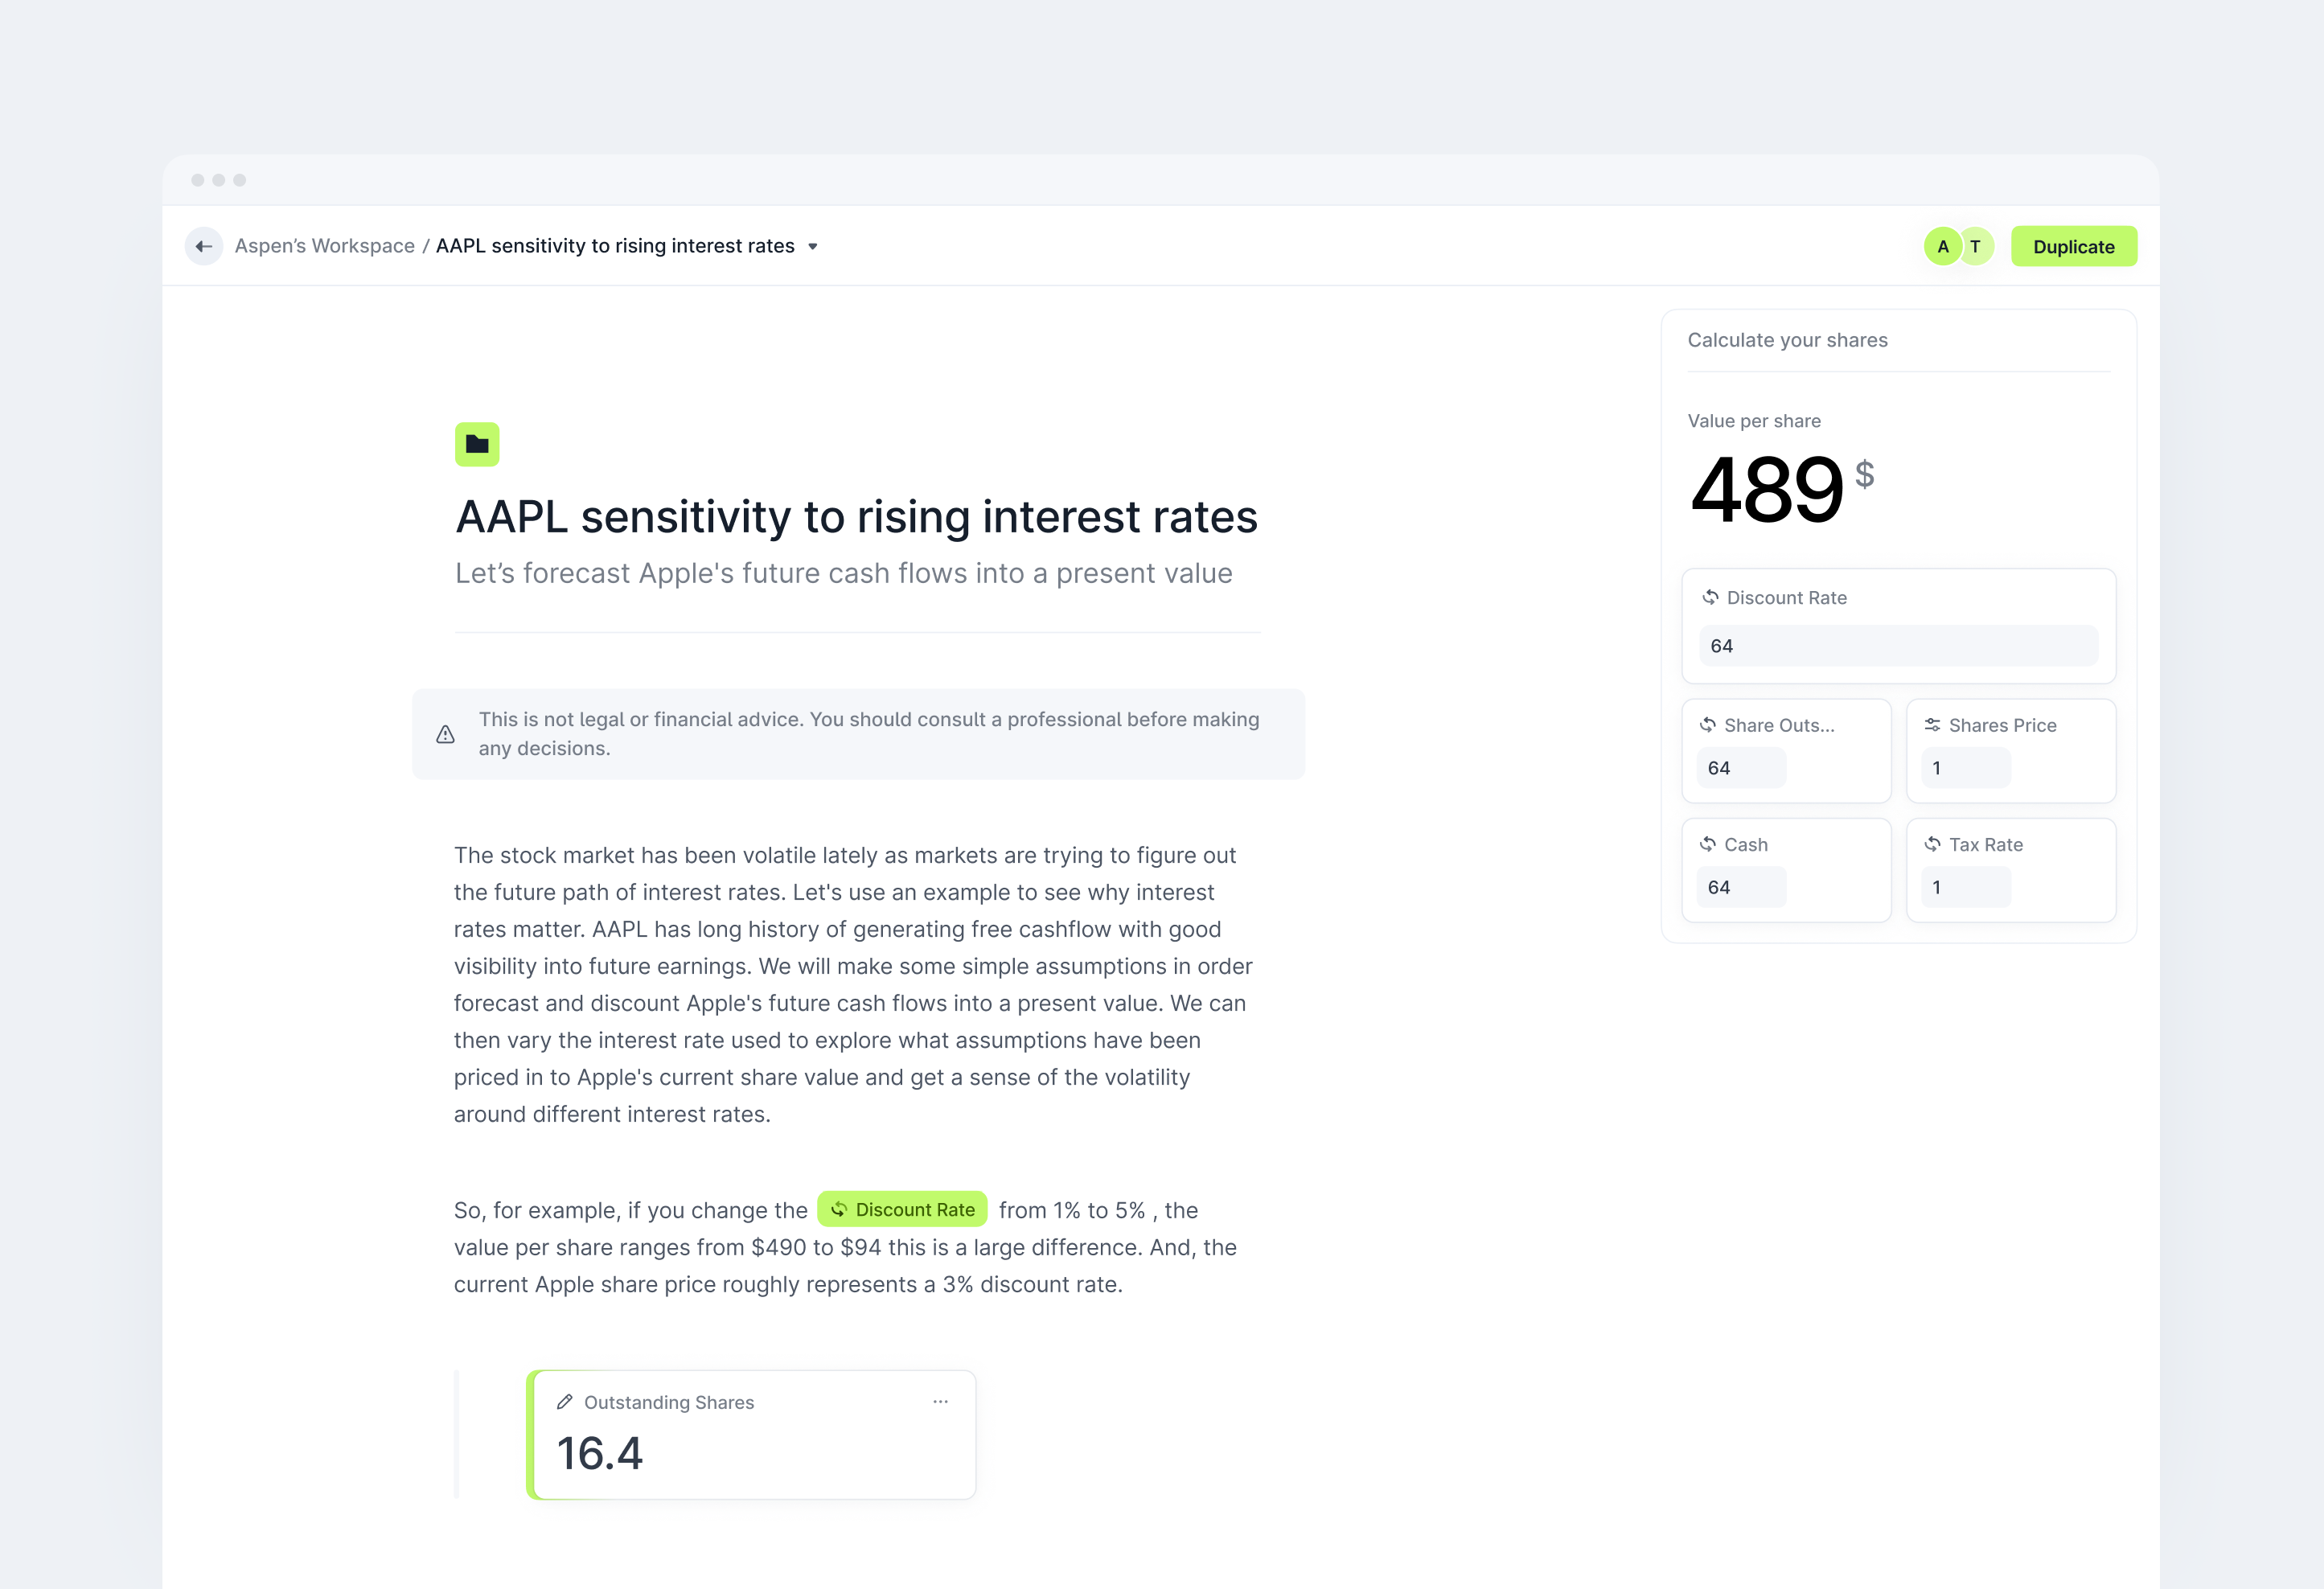Click the warning triangle icon in disclaimer
Image resolution: width=2324 pixels, height=1589 pixels.
pos(446,734)
